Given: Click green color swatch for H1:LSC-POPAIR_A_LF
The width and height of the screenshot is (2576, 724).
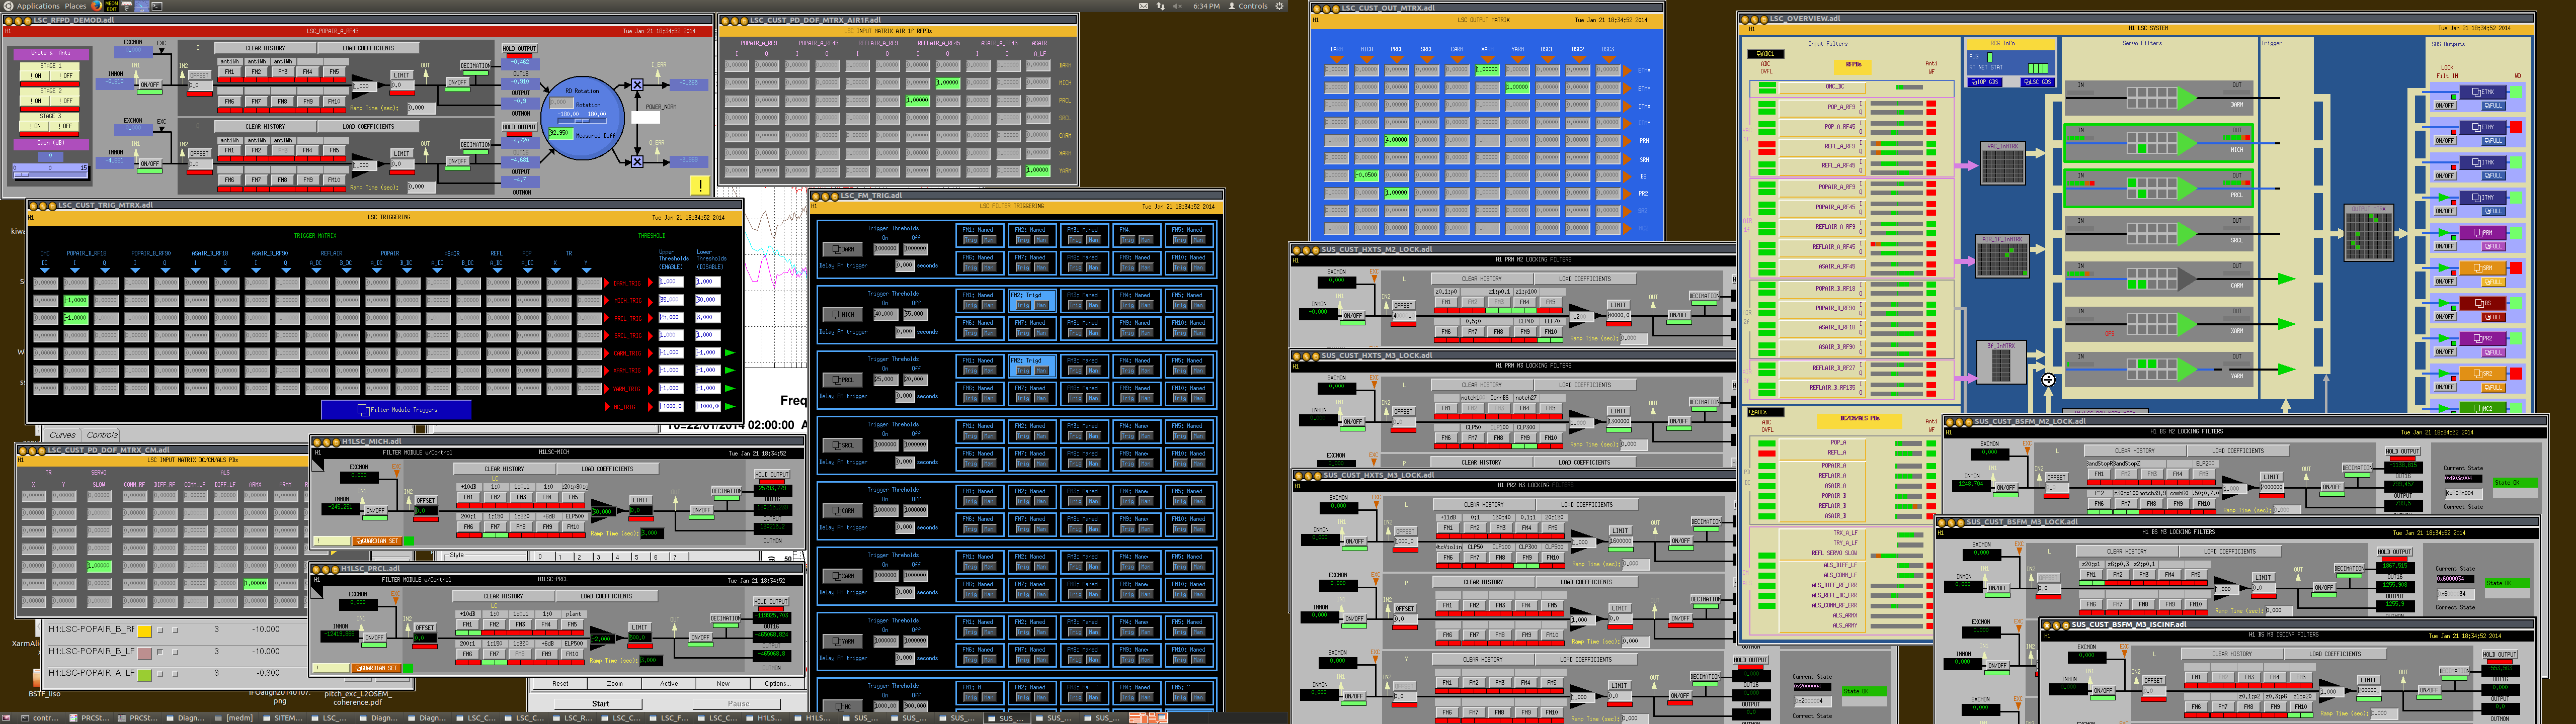Looking at the screenshot, I should (144, 675).
